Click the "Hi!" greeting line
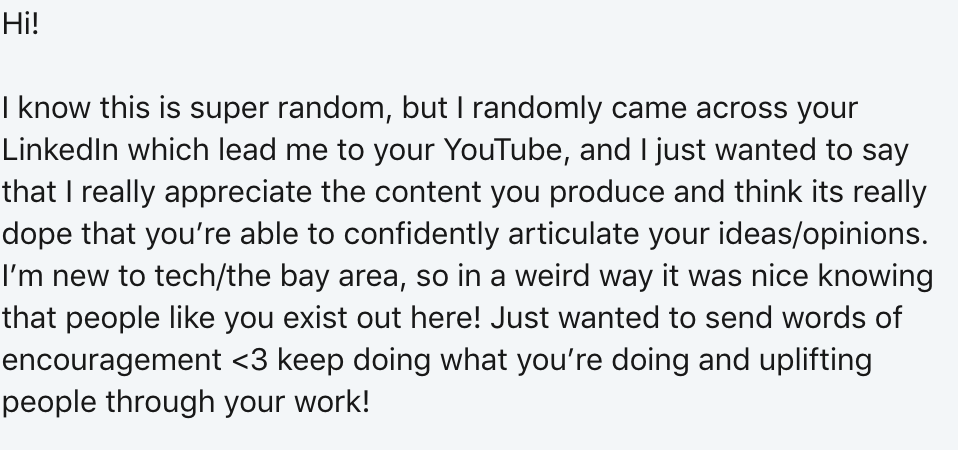Image resolution: width=958 pixels, height=450 pixels. 21,24
